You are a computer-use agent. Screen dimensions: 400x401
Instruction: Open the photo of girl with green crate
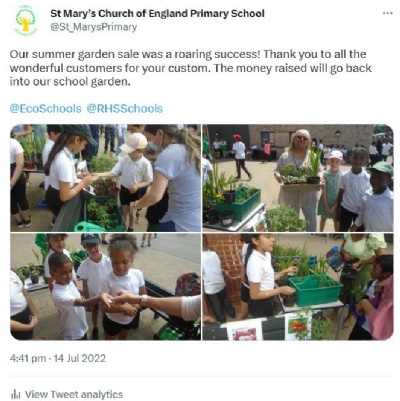[x=298, y=287]
